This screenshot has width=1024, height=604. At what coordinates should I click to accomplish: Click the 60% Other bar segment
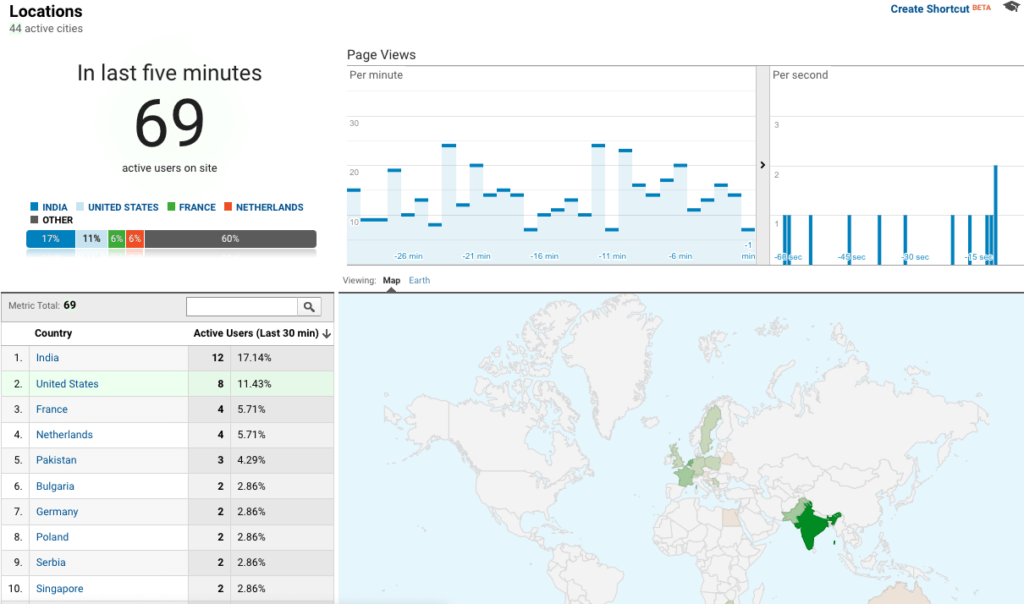231,239
